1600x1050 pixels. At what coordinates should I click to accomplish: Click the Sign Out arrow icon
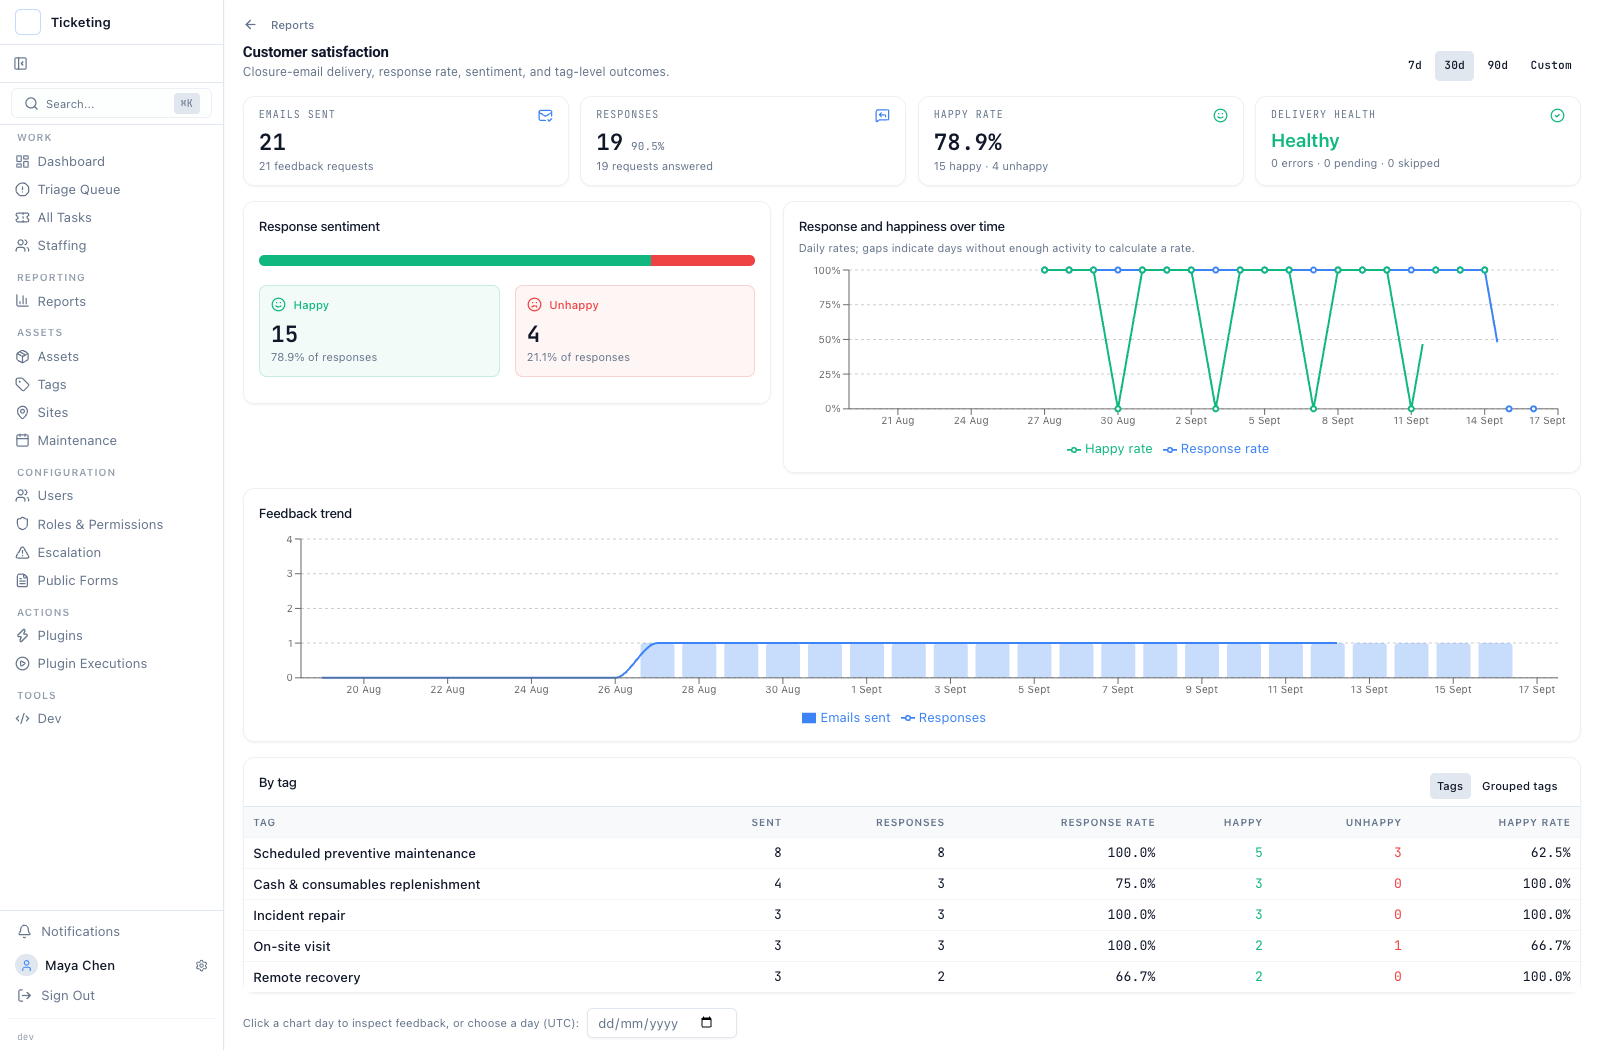click(25, 996)
